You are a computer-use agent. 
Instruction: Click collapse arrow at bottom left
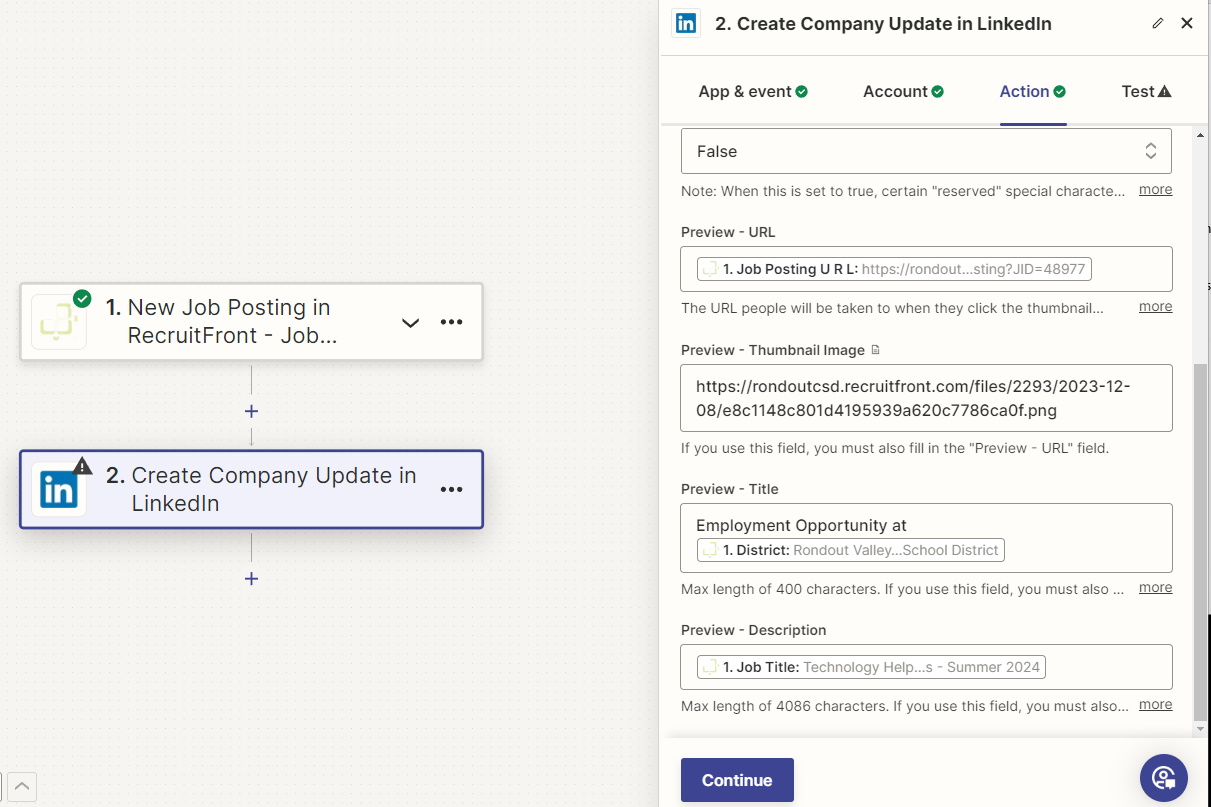point(24,787)
